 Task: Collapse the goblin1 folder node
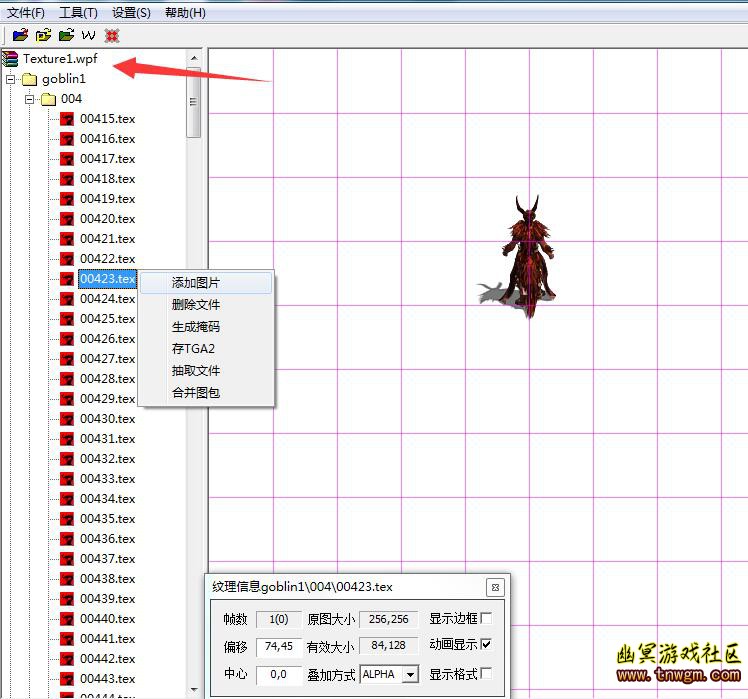coord(10,79)
